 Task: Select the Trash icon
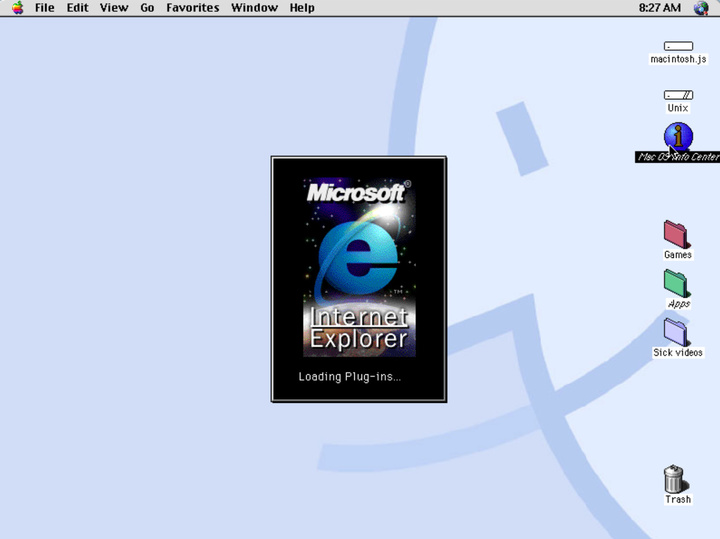coord(677,479)
